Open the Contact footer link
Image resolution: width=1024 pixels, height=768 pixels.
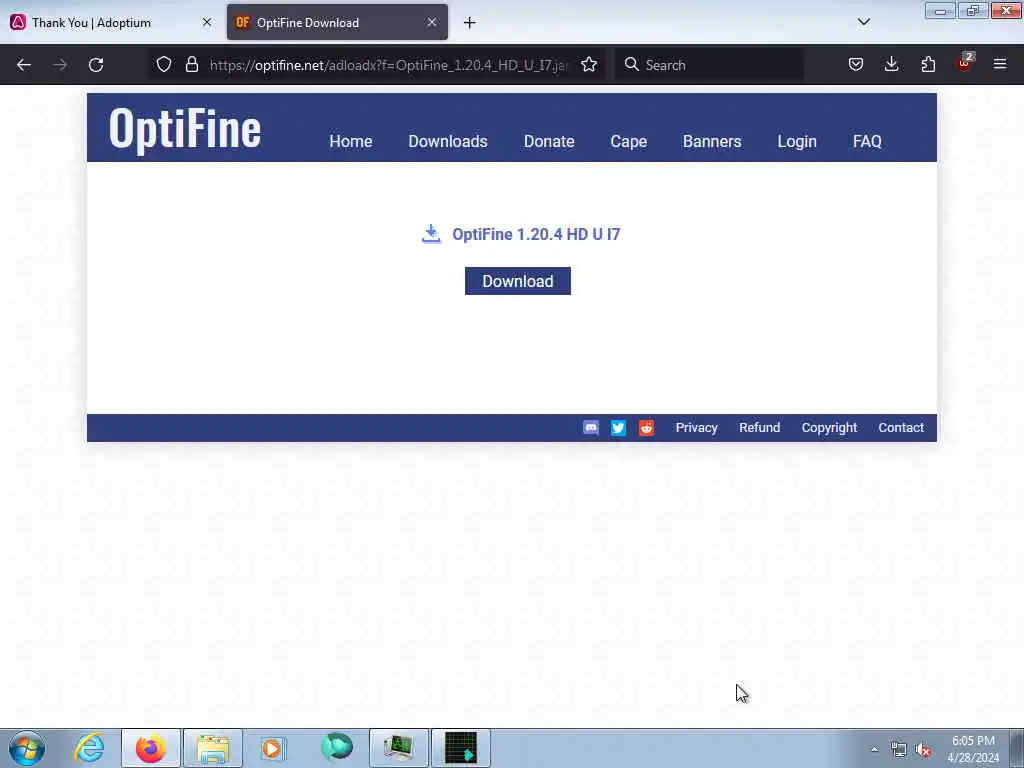901,428
